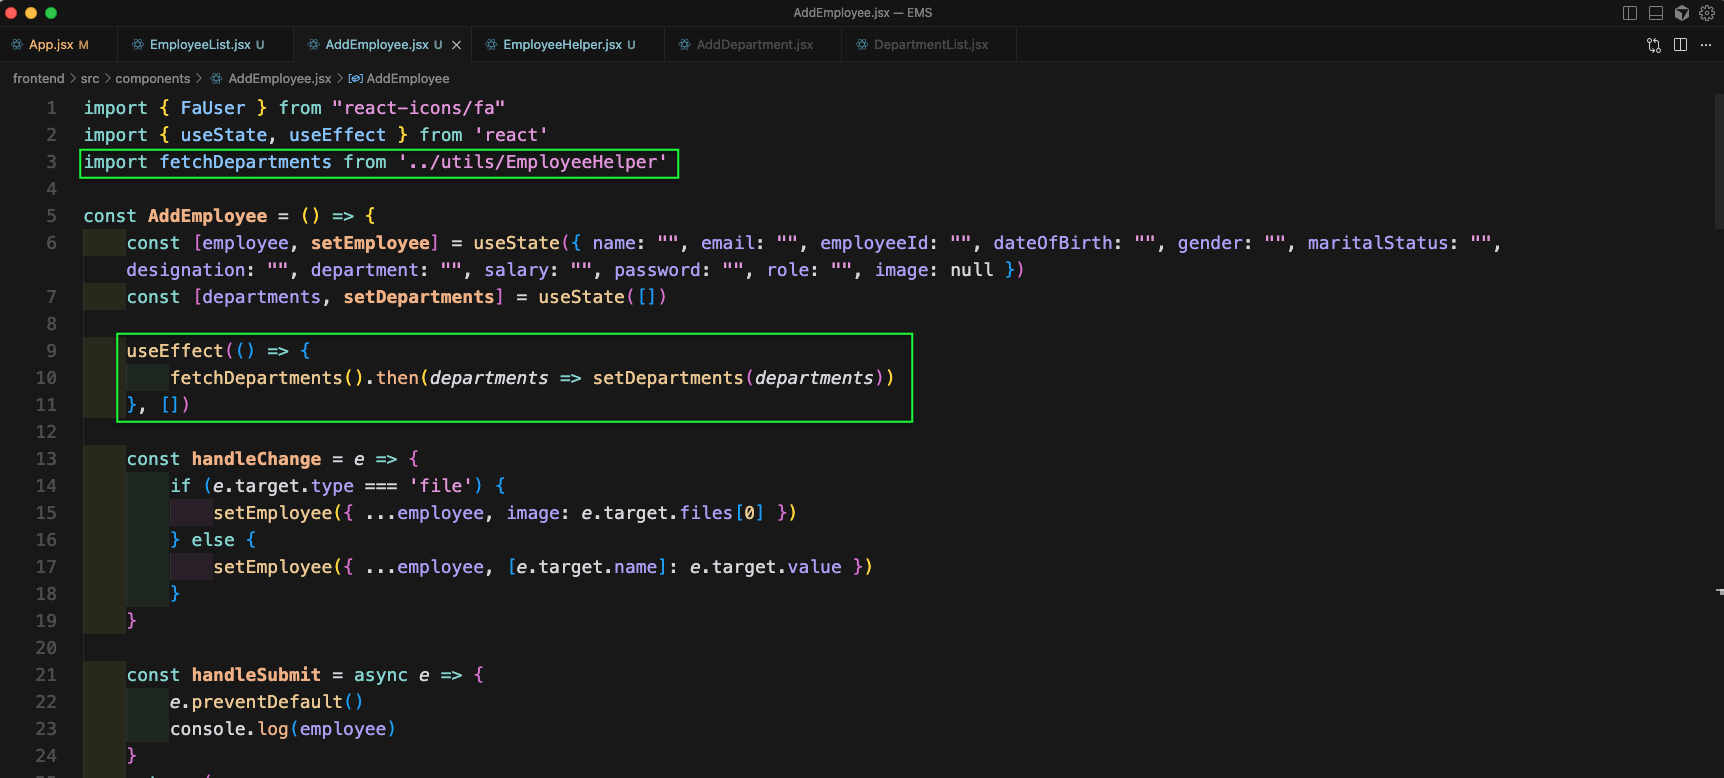The height and width of the screenshot is (778, 1724).
Task: Click 'async' keyword on line 21
Action: [381, 675]
